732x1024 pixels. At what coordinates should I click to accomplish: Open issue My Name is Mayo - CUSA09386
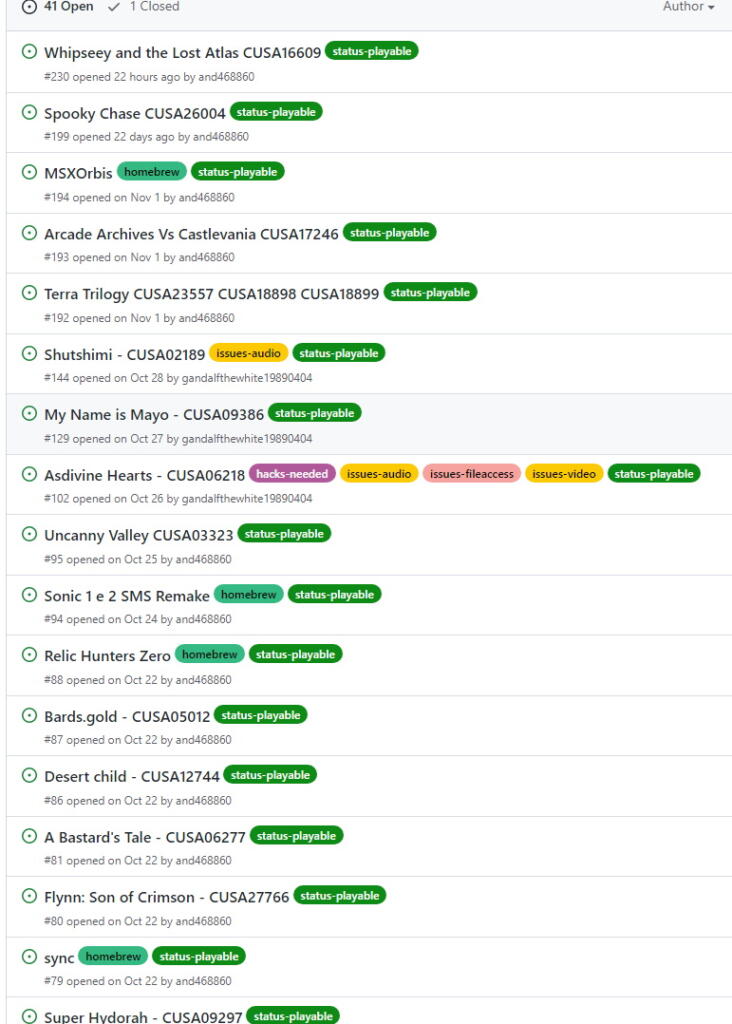154,415
